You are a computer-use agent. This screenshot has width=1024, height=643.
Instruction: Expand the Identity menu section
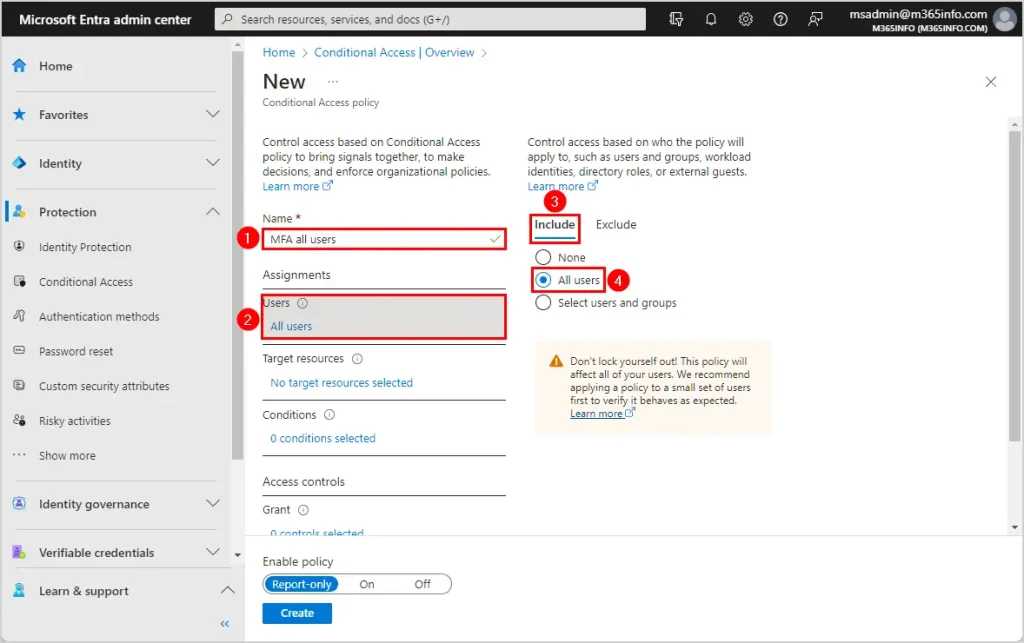[x=212, y=163]
